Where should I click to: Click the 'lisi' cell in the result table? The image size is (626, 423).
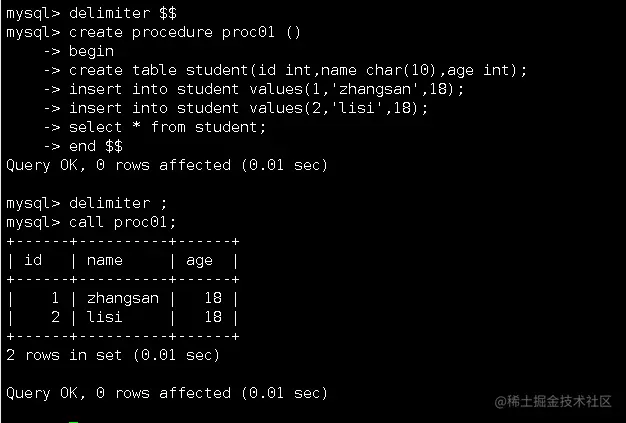(x=105, y=317)
